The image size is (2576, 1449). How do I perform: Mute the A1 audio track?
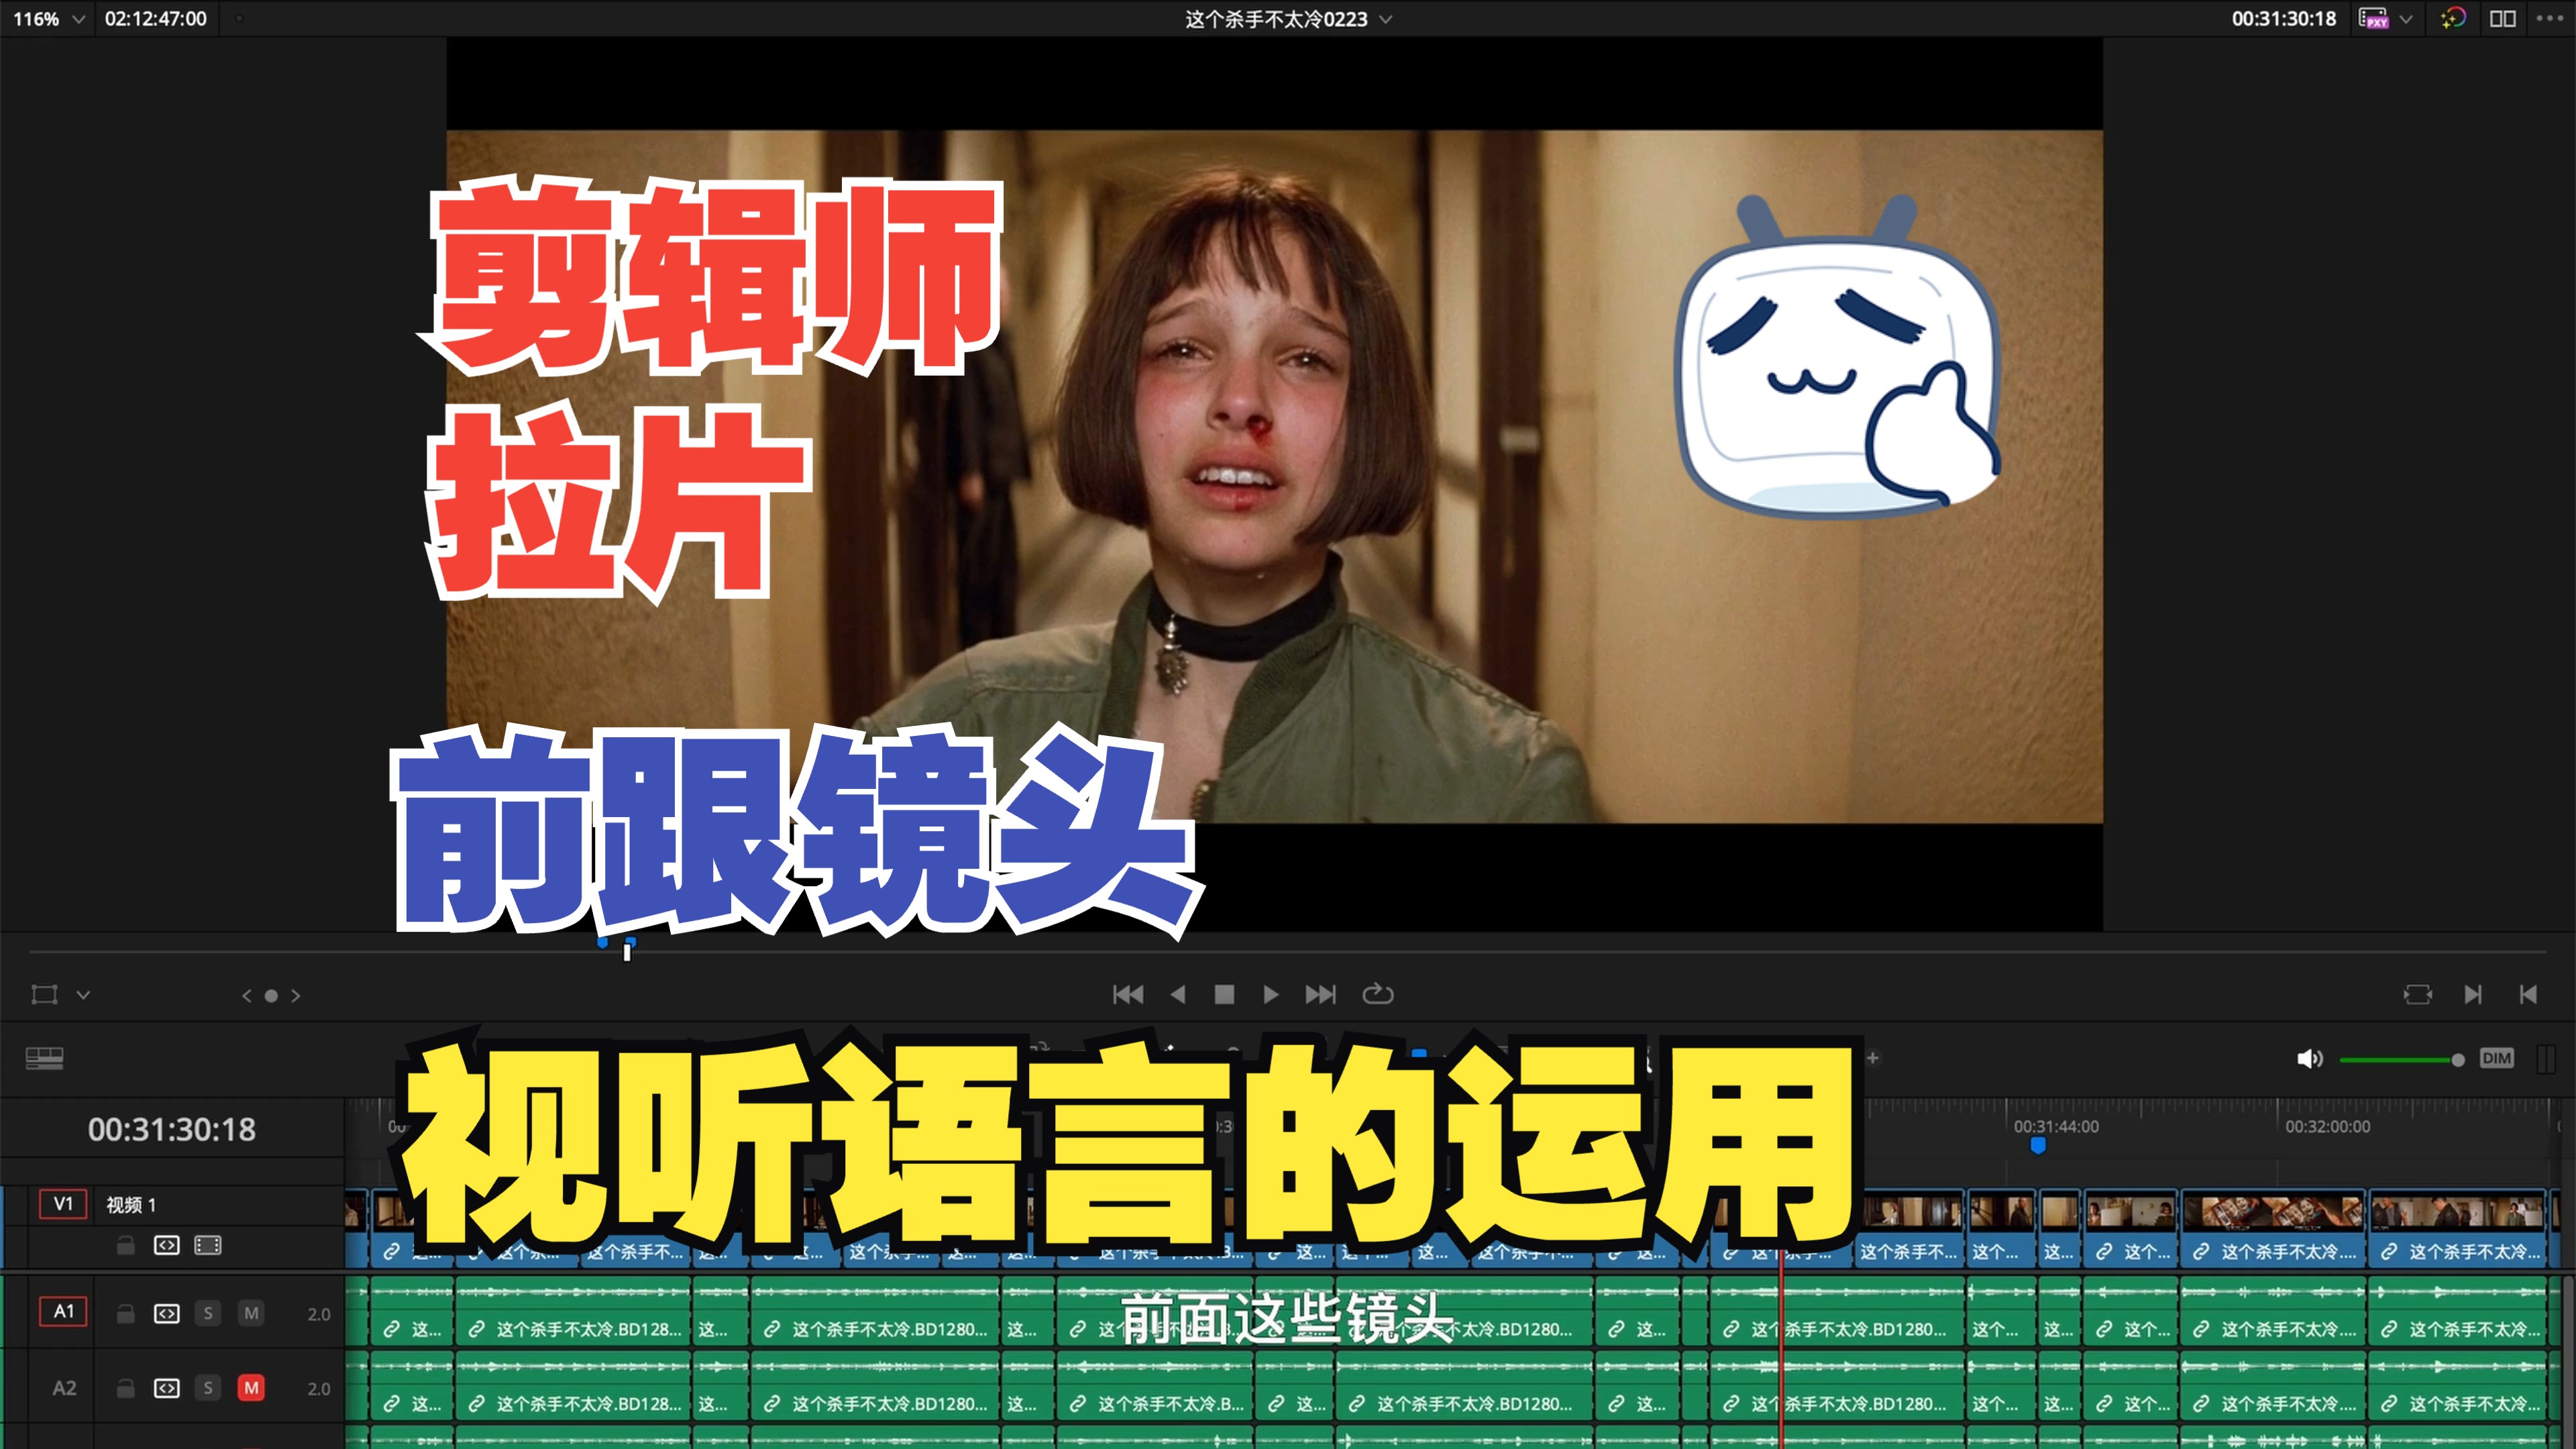click(251, 1313)
